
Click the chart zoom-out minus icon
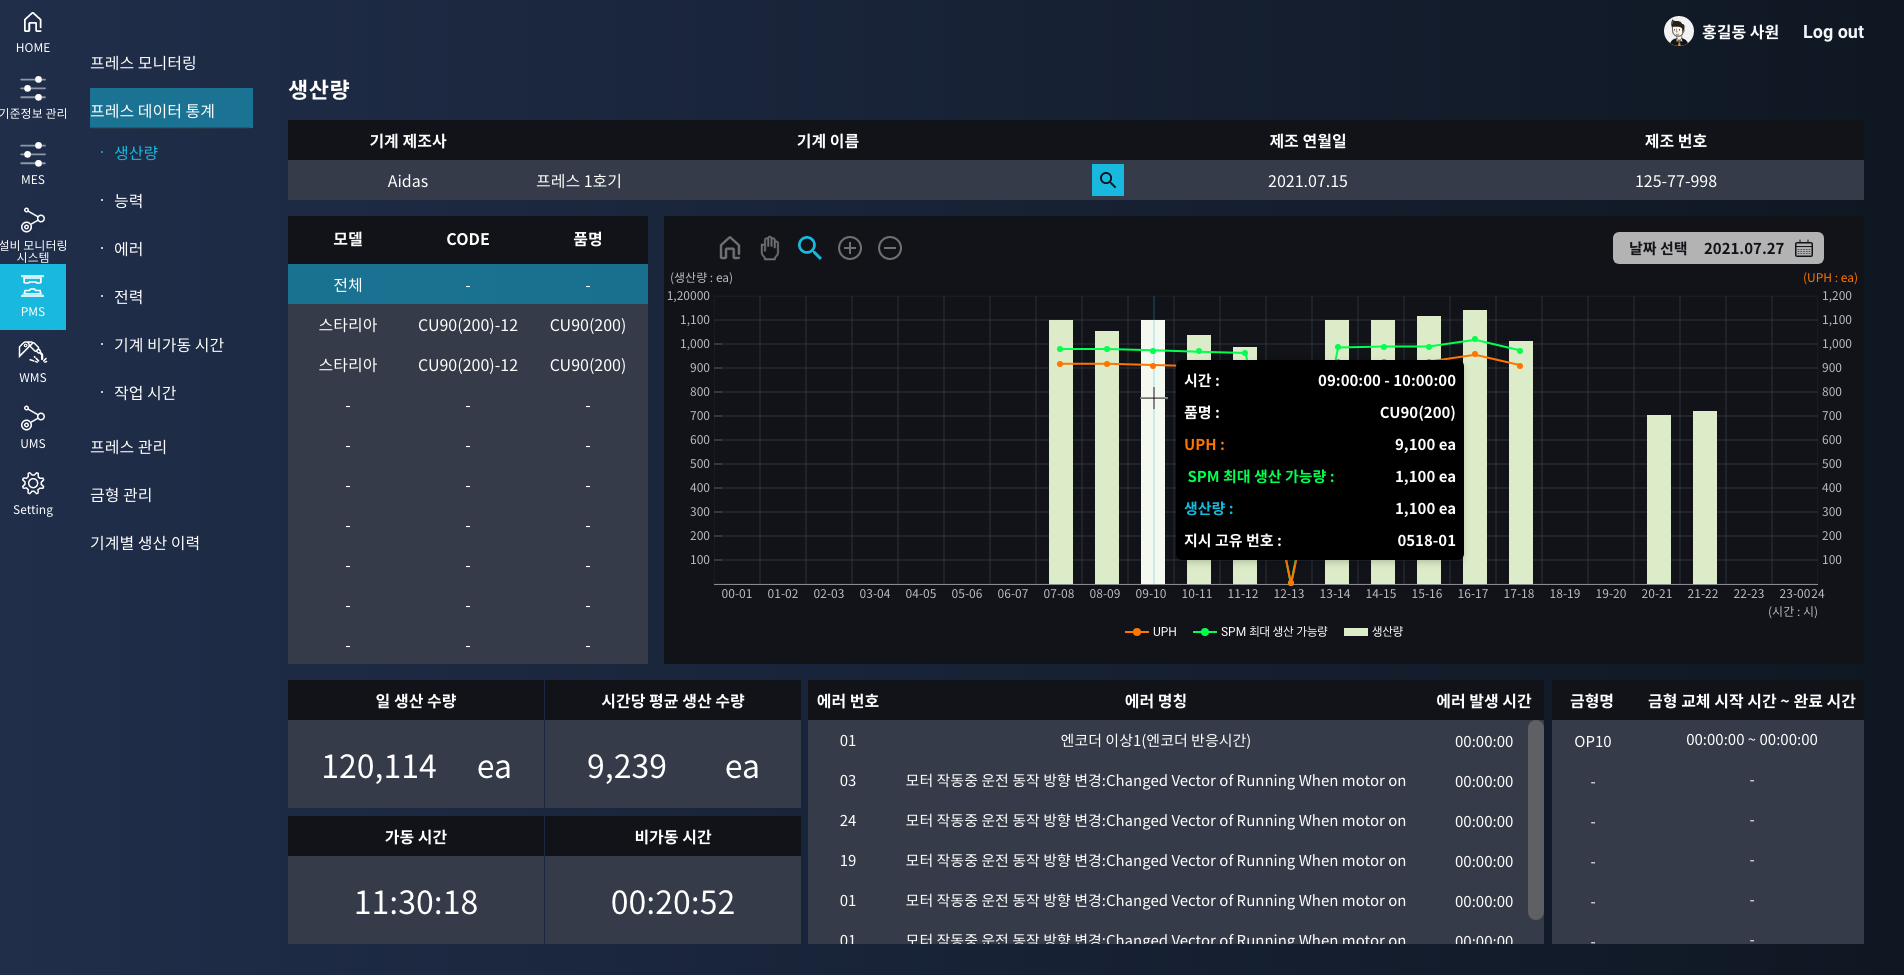pos(890,248)
